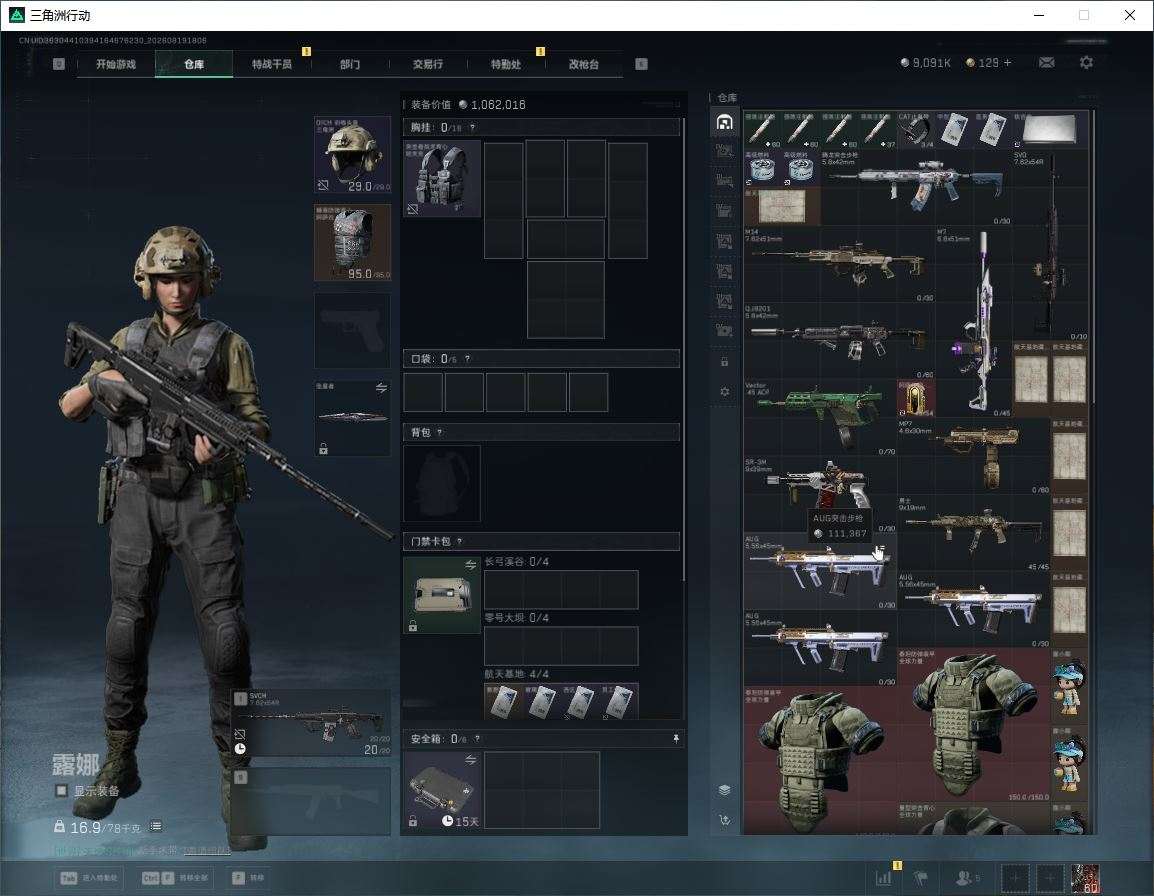Open the 特勤处 tab
This screenshot has height=896, width=1154.
[x=506, y=64]
